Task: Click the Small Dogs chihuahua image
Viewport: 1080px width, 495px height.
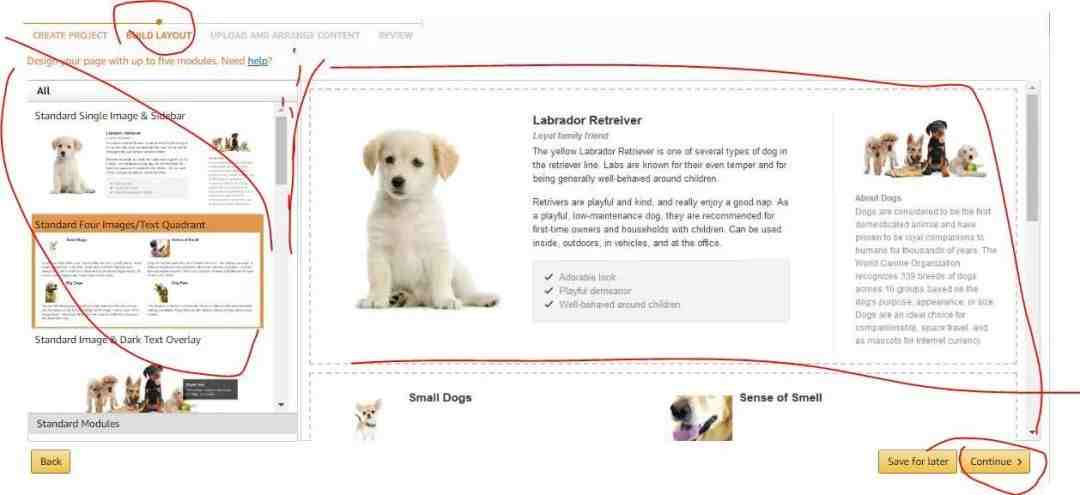Action: (367, 419)
